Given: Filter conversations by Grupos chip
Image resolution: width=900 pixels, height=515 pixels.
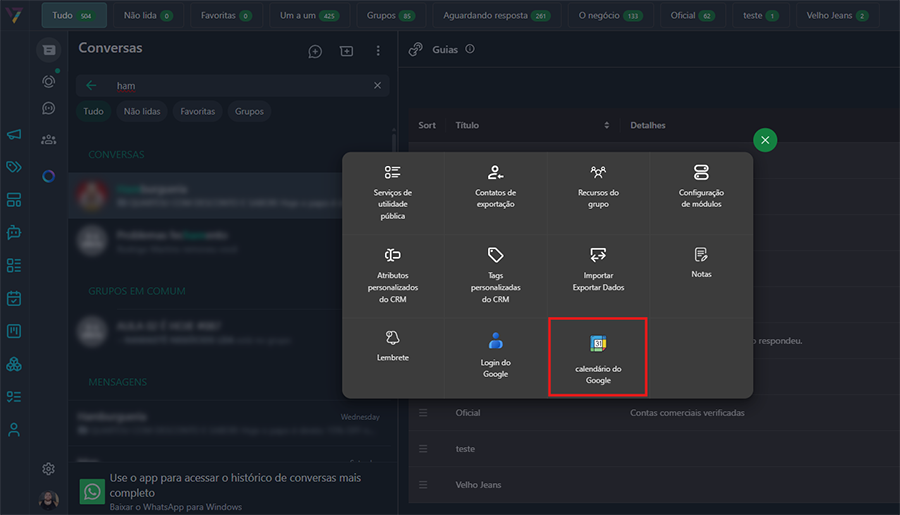Looking at the screenshot, I should tap(249, 112).
